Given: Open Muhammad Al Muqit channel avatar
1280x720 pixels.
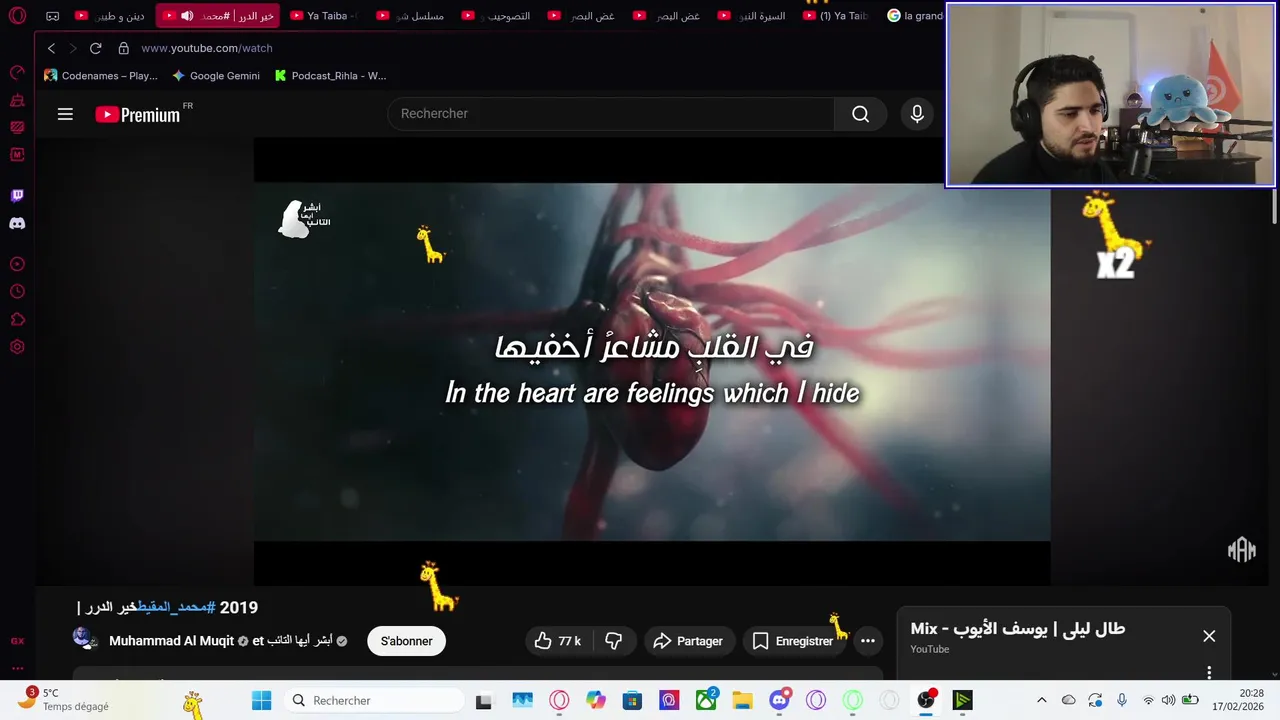Looking at the screenshot, I should click(85, 640).
